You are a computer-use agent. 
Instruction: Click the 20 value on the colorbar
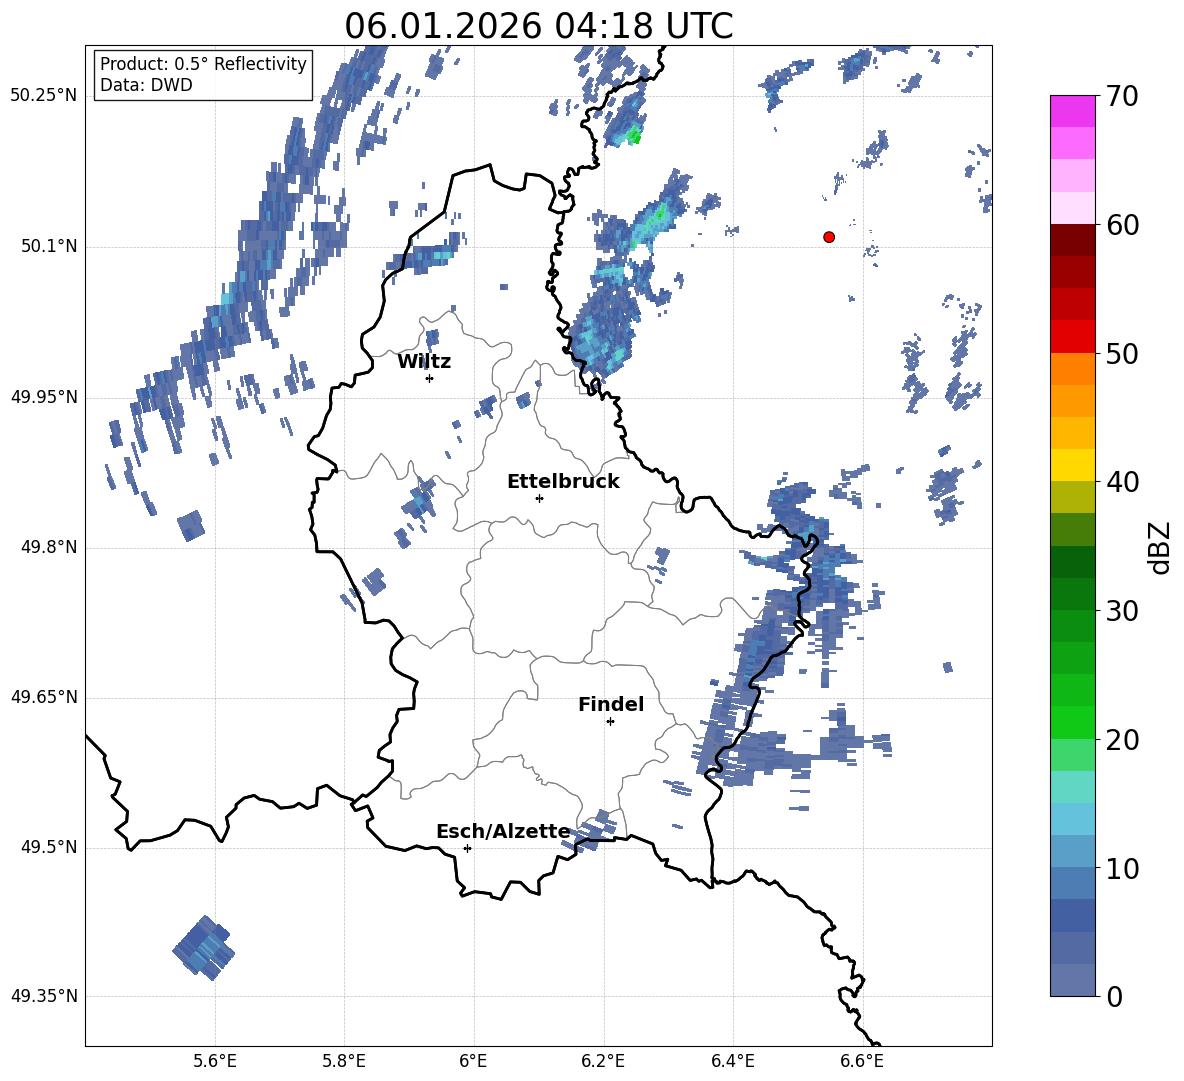tap(1122, 740)
